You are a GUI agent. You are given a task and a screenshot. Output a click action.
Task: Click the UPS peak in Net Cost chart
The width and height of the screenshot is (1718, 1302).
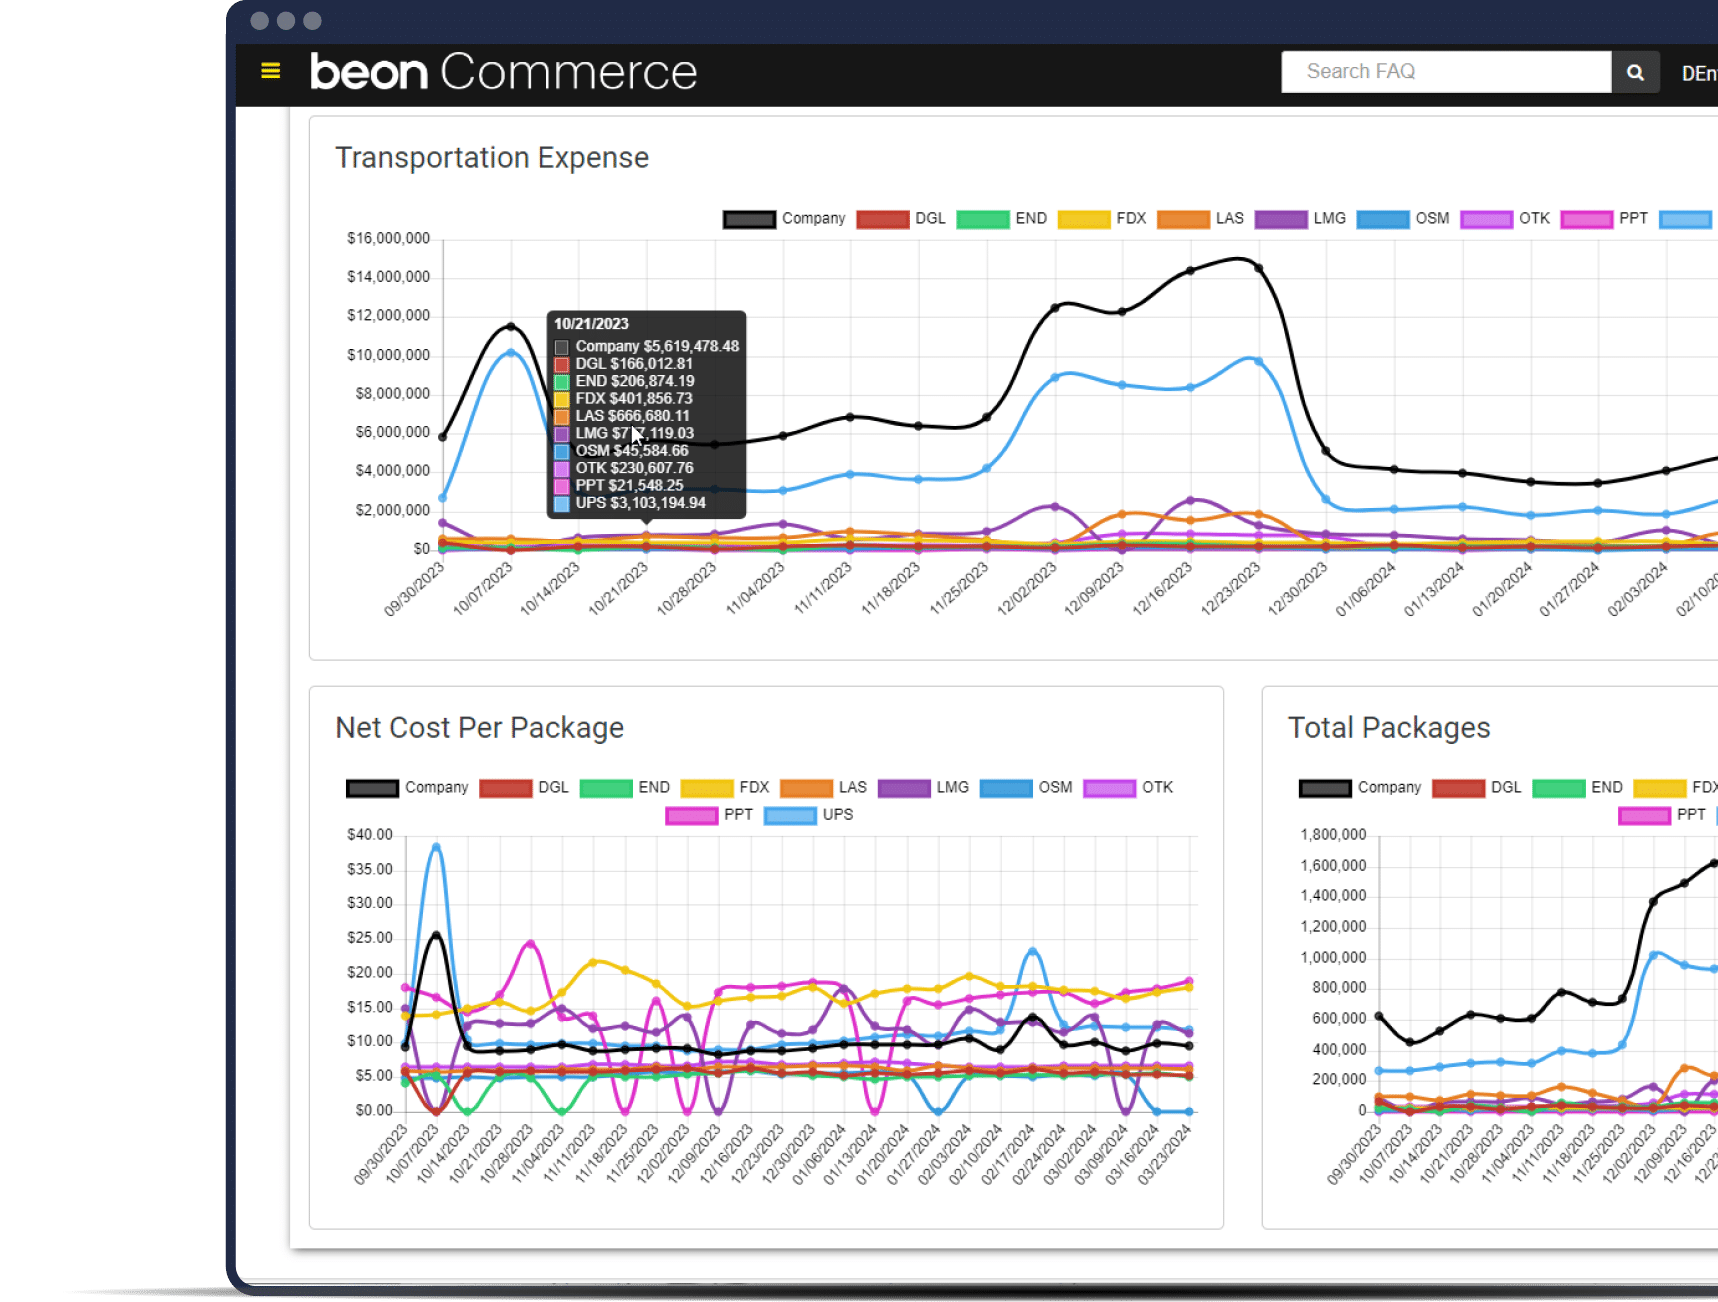(436, 846)
